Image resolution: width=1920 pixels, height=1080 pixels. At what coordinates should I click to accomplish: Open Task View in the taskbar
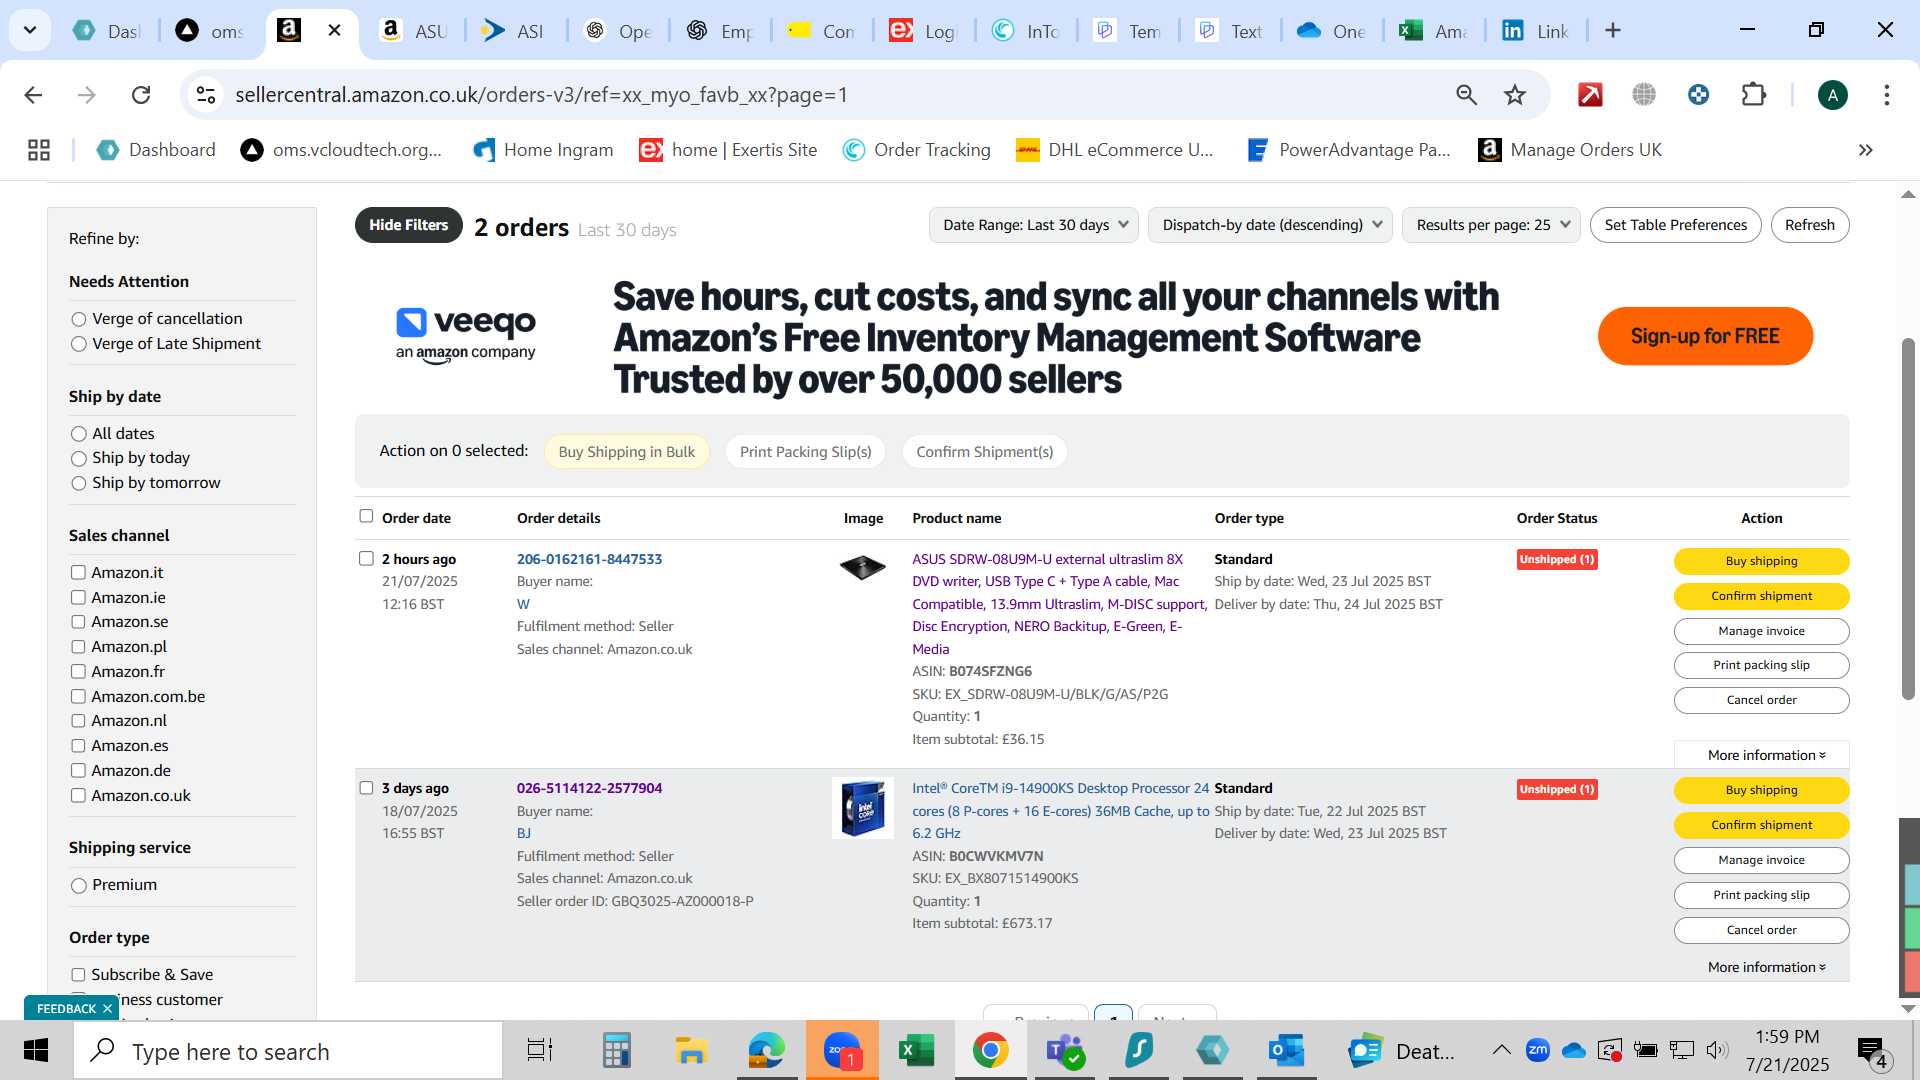[x=540, y=1051]
